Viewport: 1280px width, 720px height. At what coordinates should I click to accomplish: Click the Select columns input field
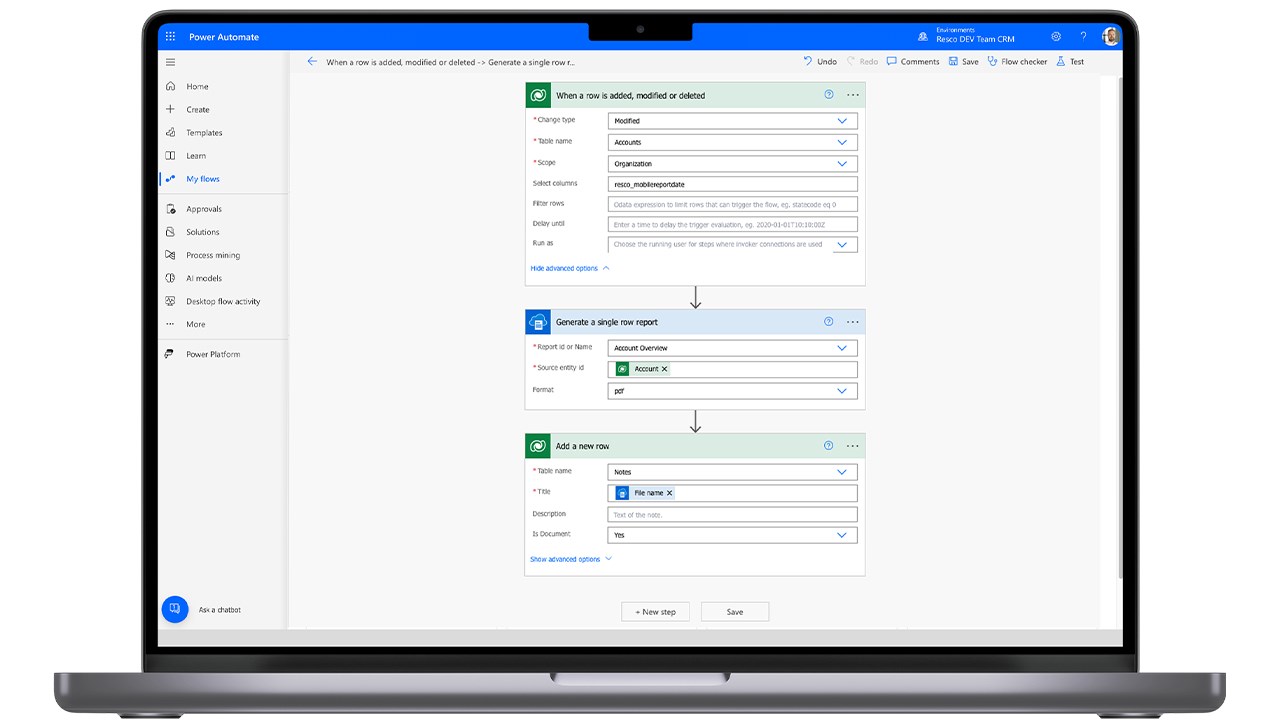click(x=733, y=184)
